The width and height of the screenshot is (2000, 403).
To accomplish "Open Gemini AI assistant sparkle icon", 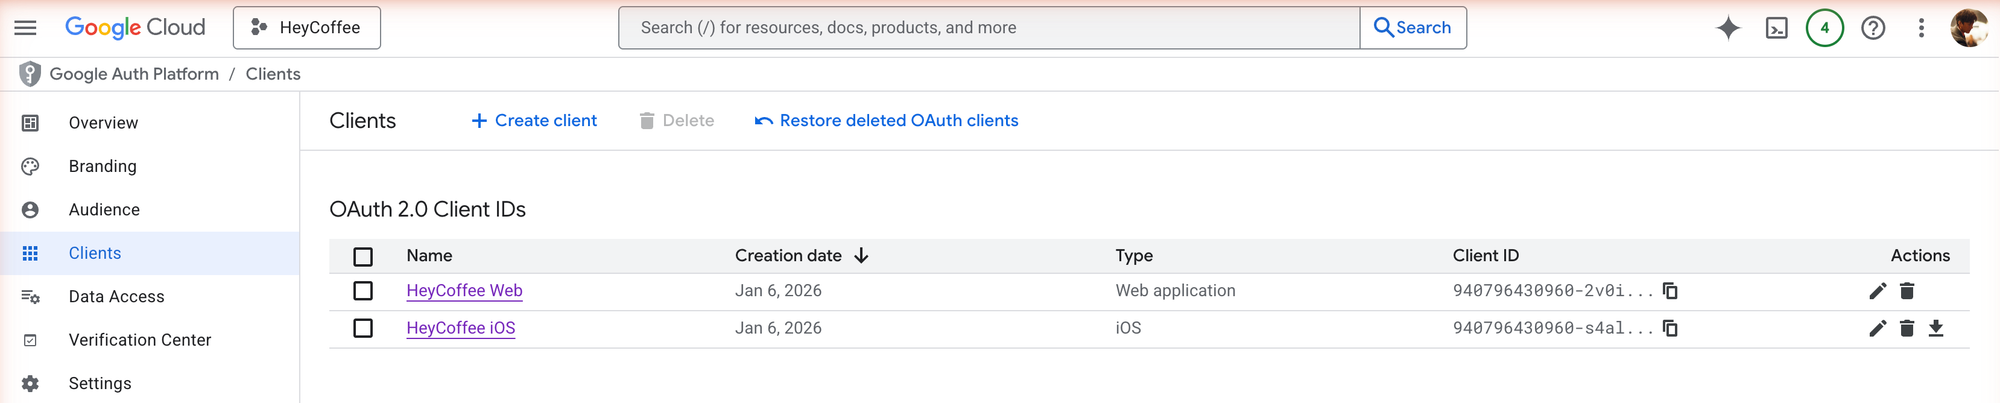I will click(x=1728, y=28).
